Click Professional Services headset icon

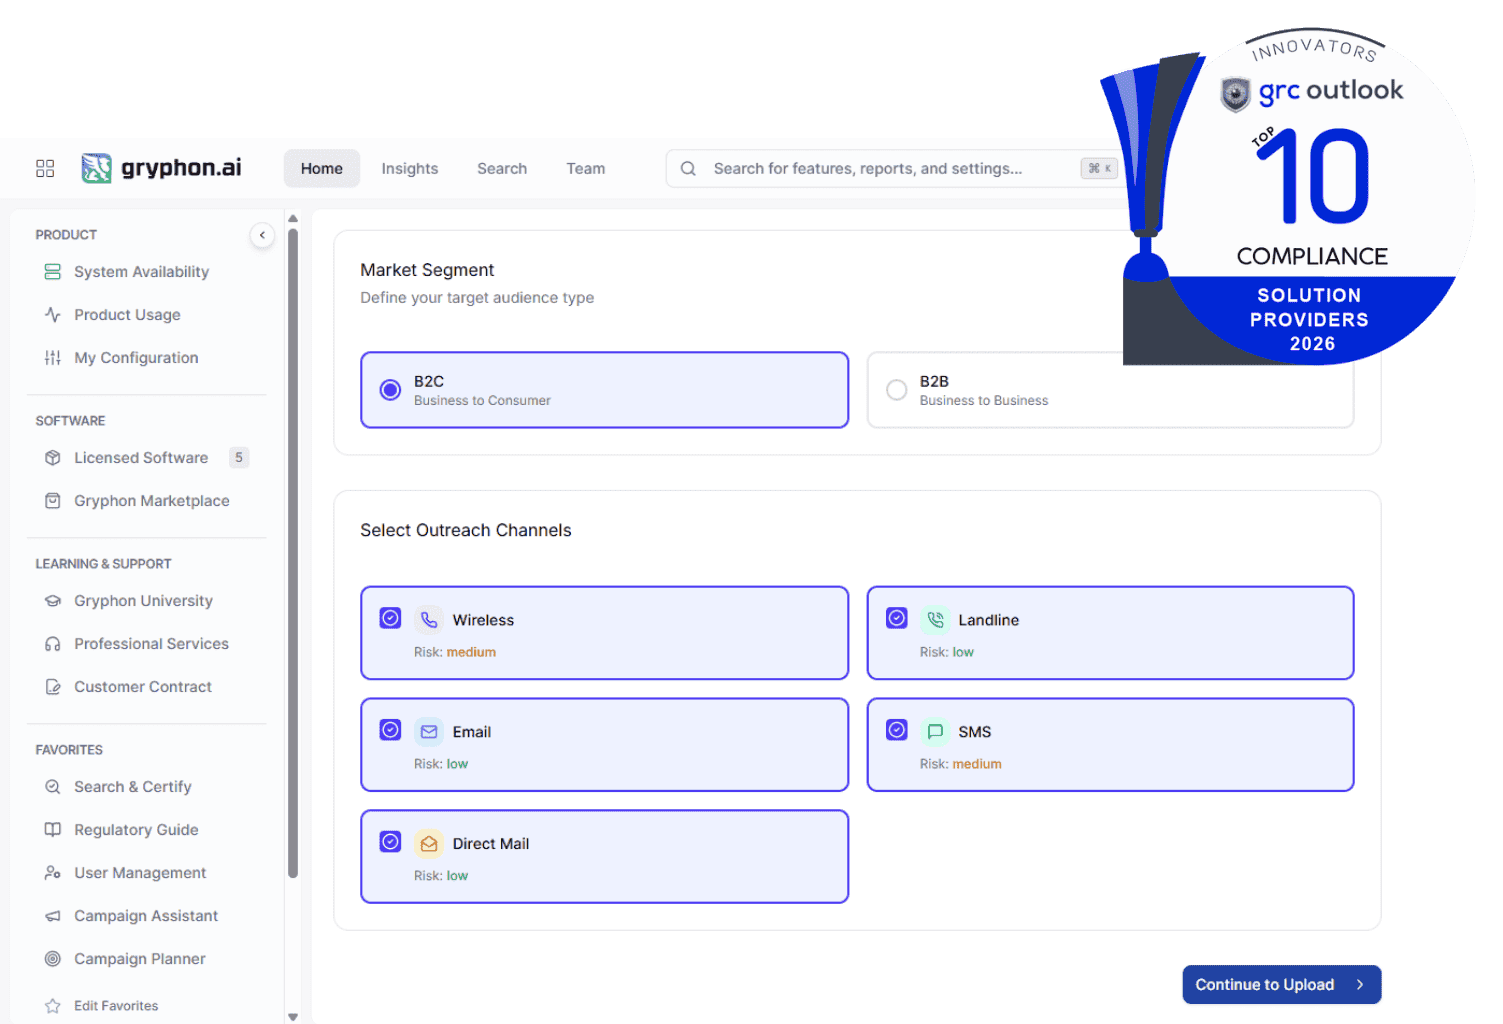(x=53, y=644)
